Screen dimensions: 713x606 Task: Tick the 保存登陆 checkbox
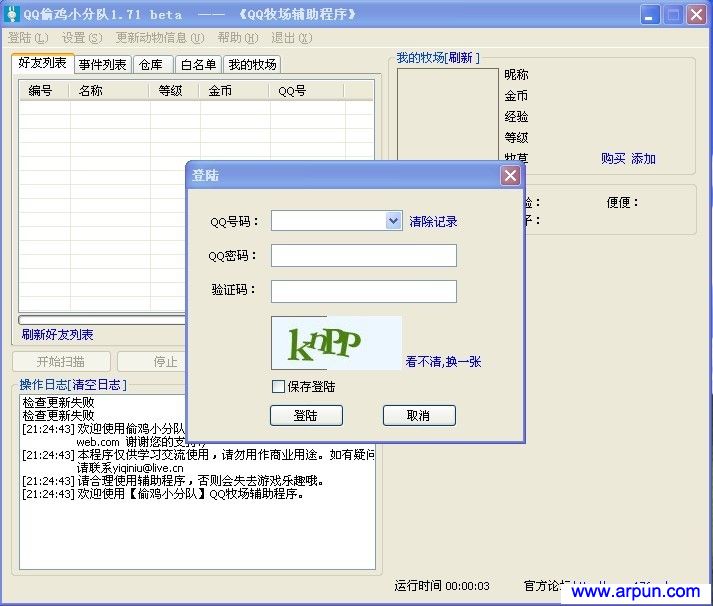coord(278,386)
